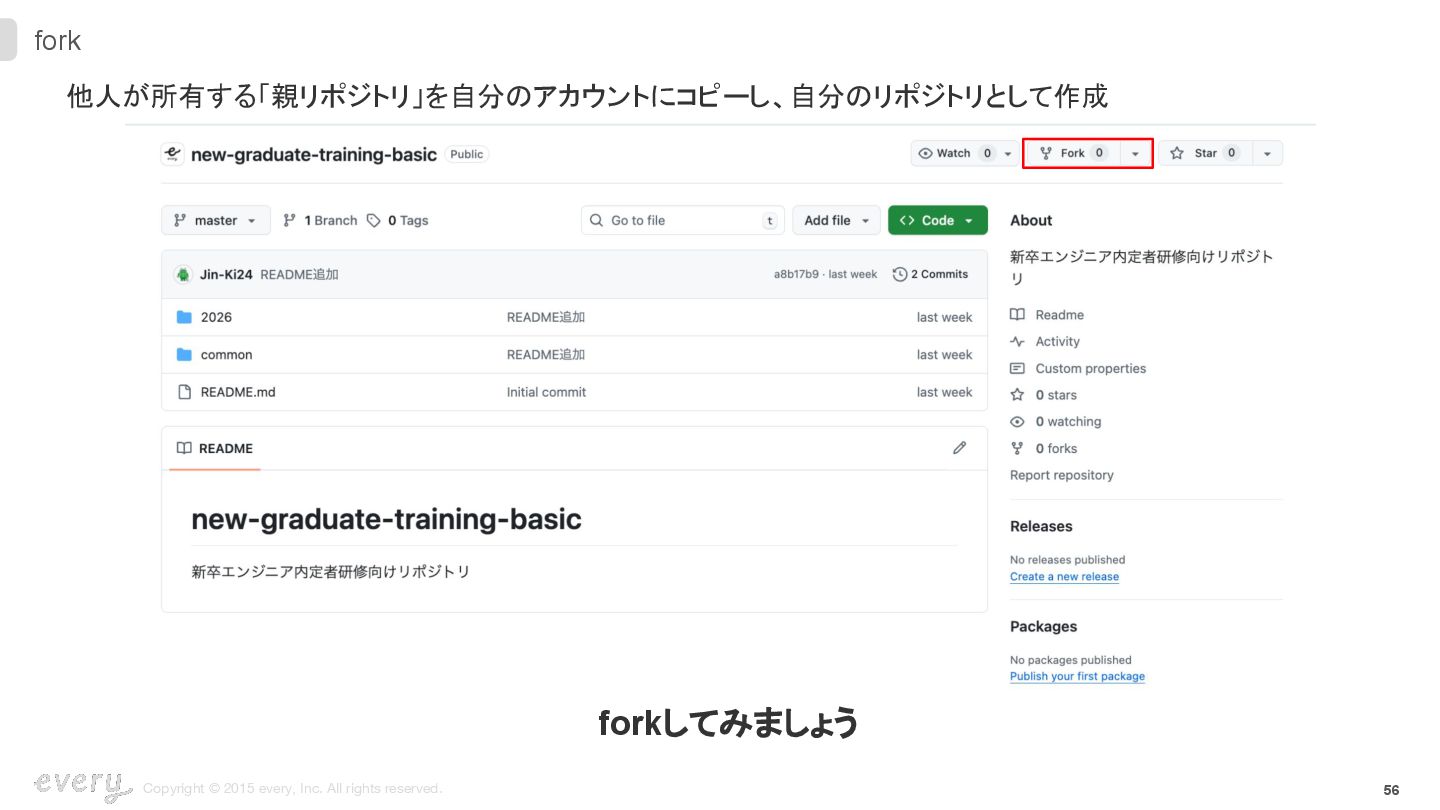View the 2 Commits history
The width and height of the screenshot is (1440, 810).
(930, 274)
